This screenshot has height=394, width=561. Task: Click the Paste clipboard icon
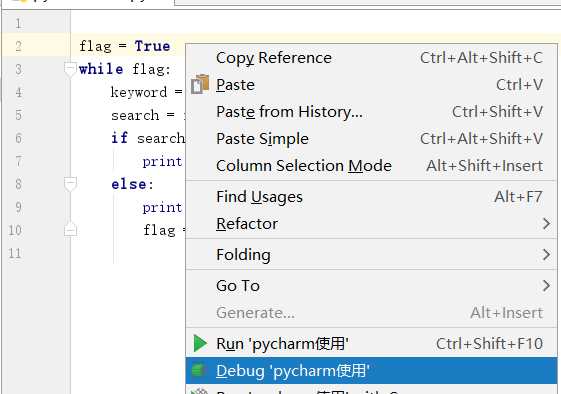point(200,84)
